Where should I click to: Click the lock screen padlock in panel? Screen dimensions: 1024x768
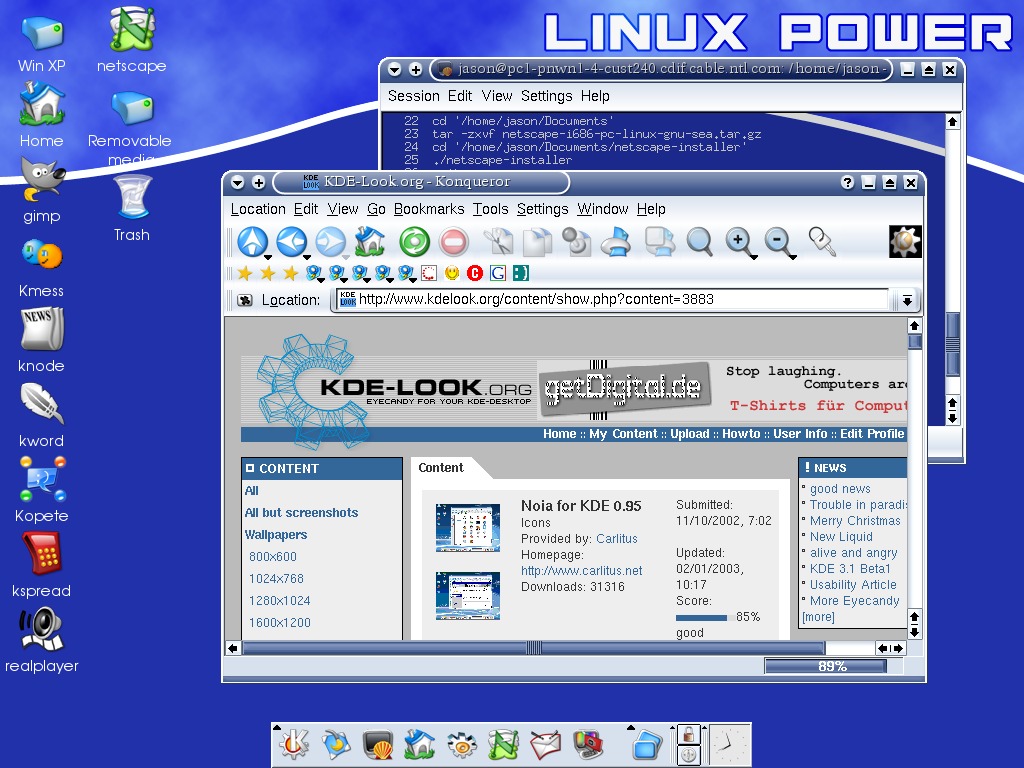pyautogui.click(x=689, y=735)
